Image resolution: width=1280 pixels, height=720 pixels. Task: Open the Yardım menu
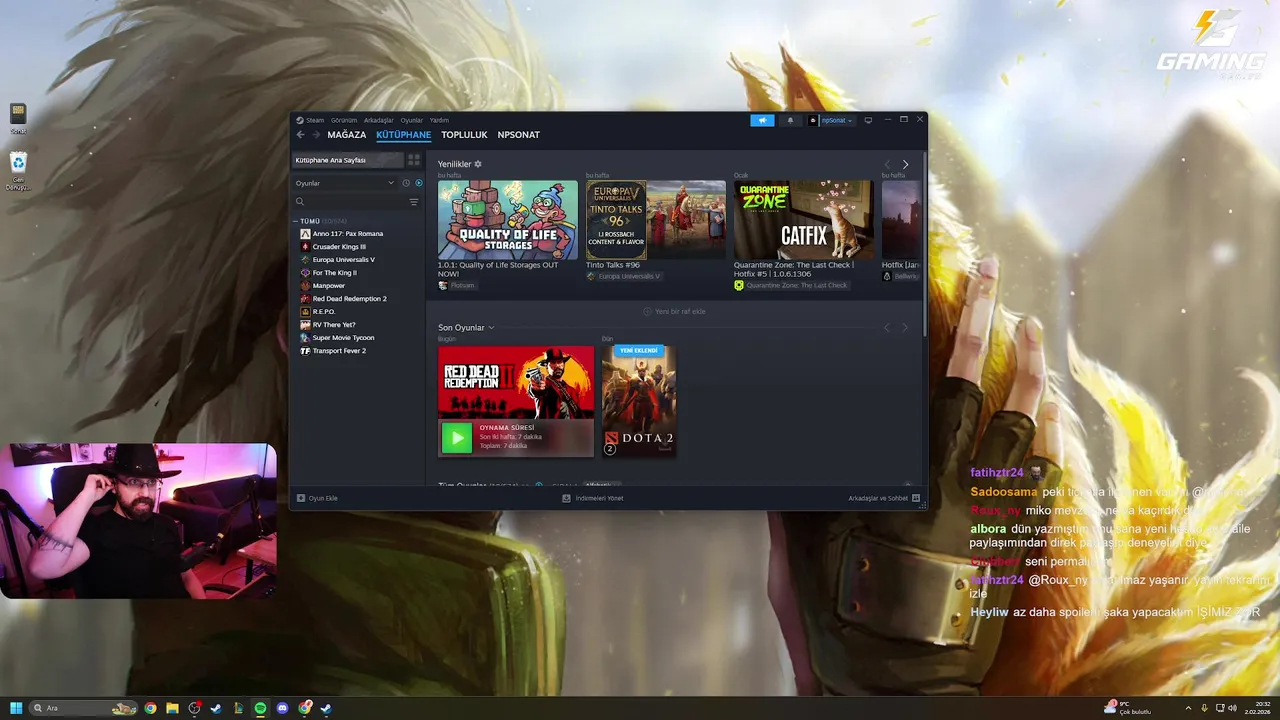point(439,120)
